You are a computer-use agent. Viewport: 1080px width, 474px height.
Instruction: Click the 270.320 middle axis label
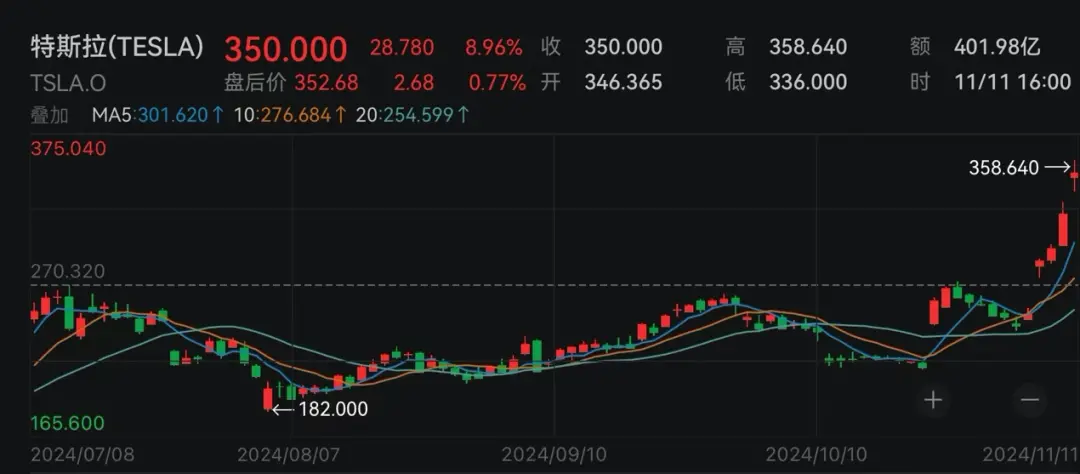click(x=68, y=272)
